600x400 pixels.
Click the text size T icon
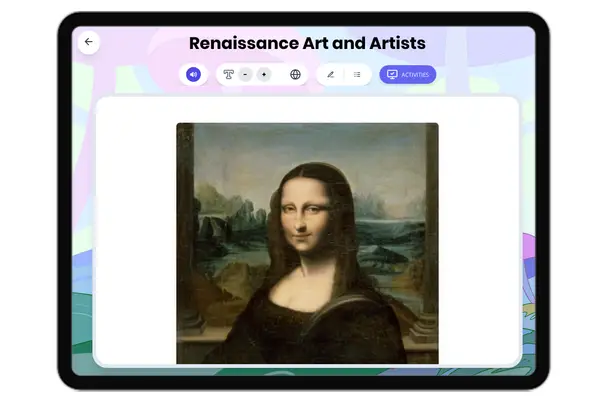(x=229, y=74)
